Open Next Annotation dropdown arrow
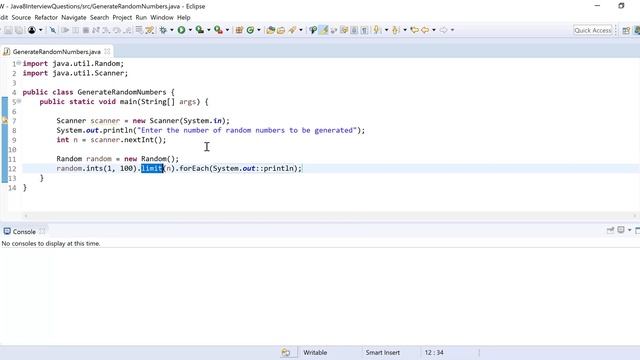Viewport: 640px width, 360px height. (386, 30)
